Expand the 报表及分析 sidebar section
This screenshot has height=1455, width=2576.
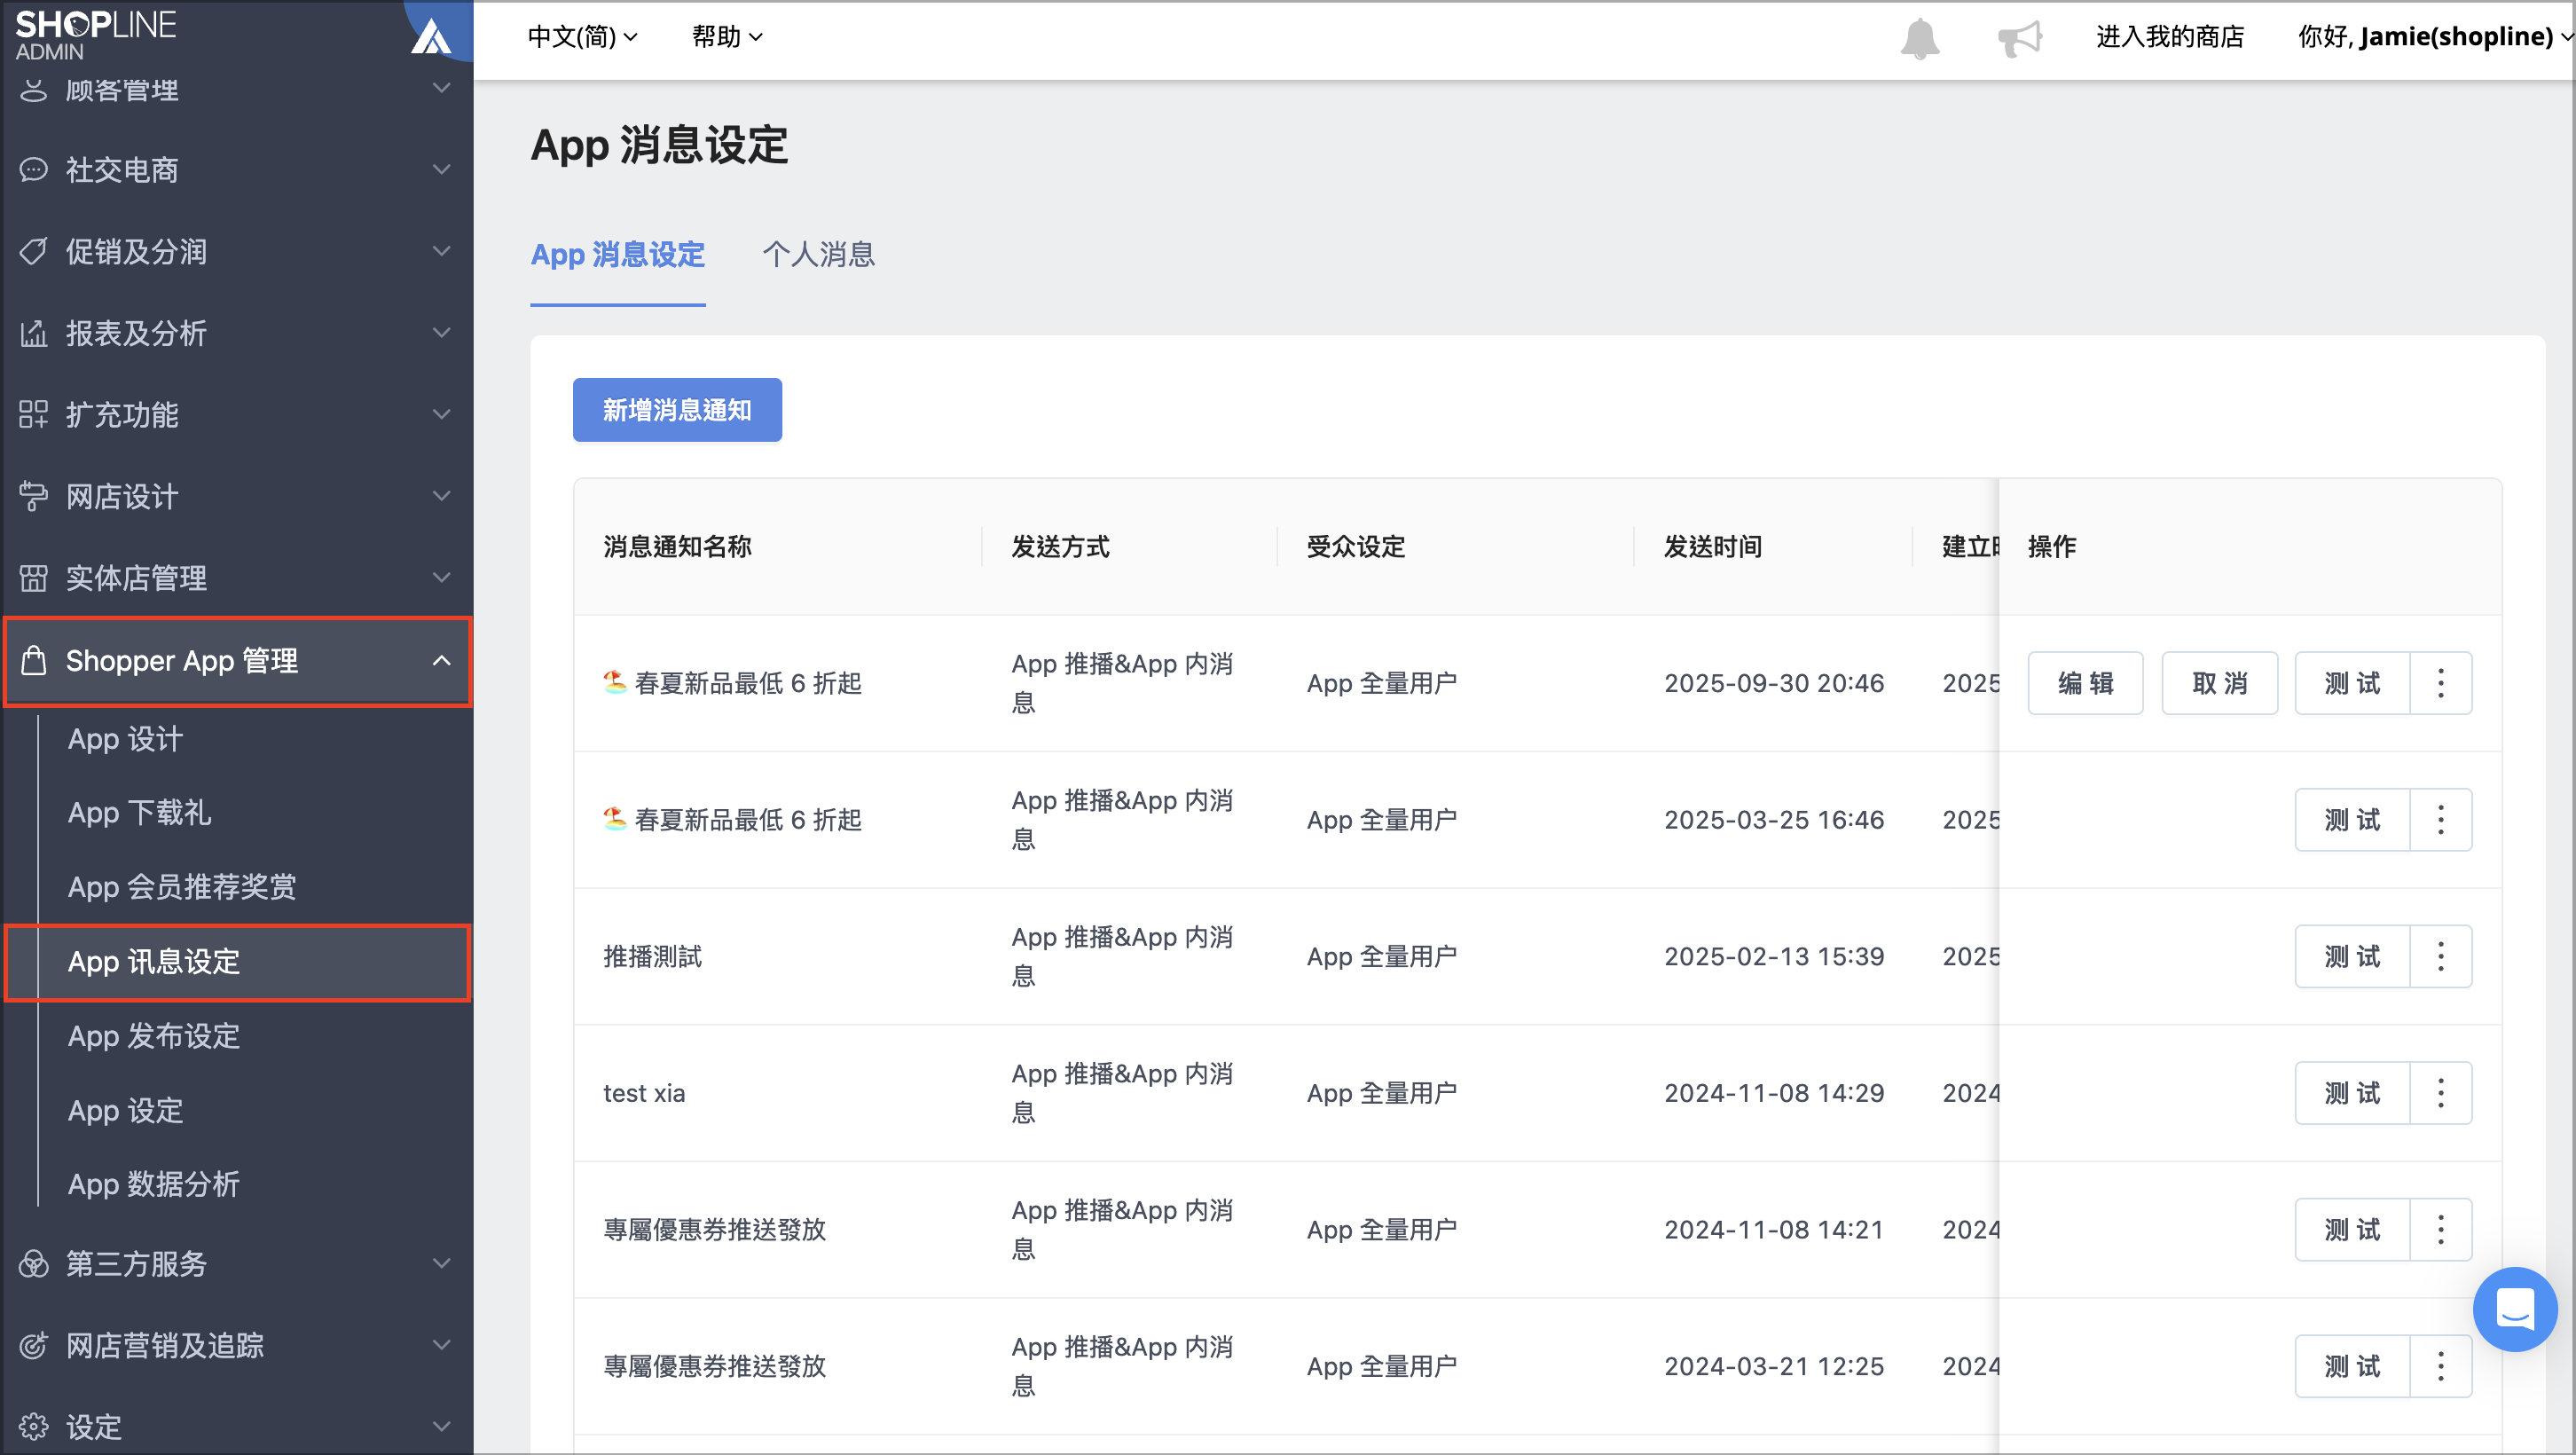click(x=441, y=333)
